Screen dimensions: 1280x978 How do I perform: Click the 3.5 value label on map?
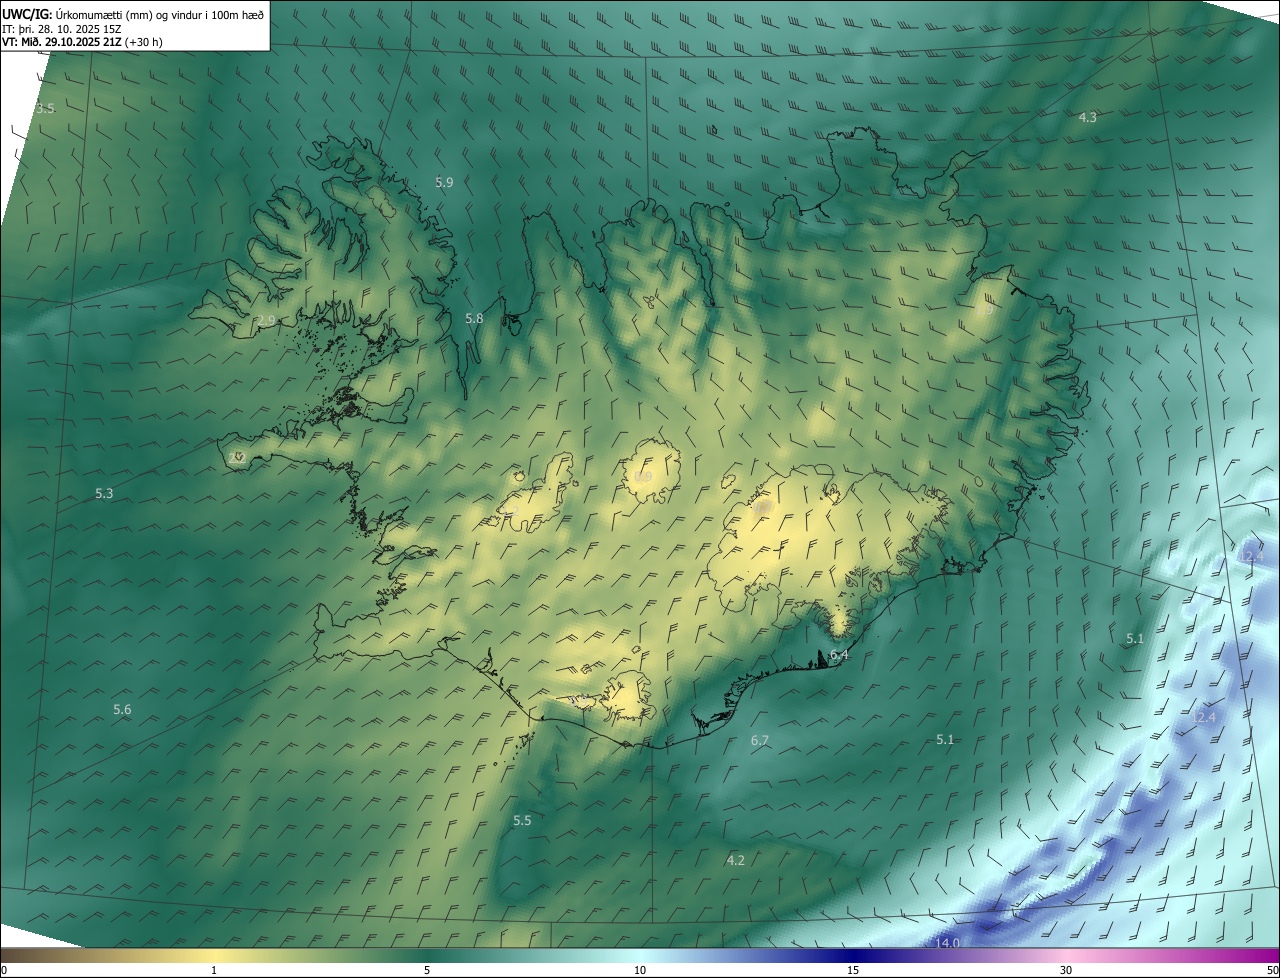45,108
